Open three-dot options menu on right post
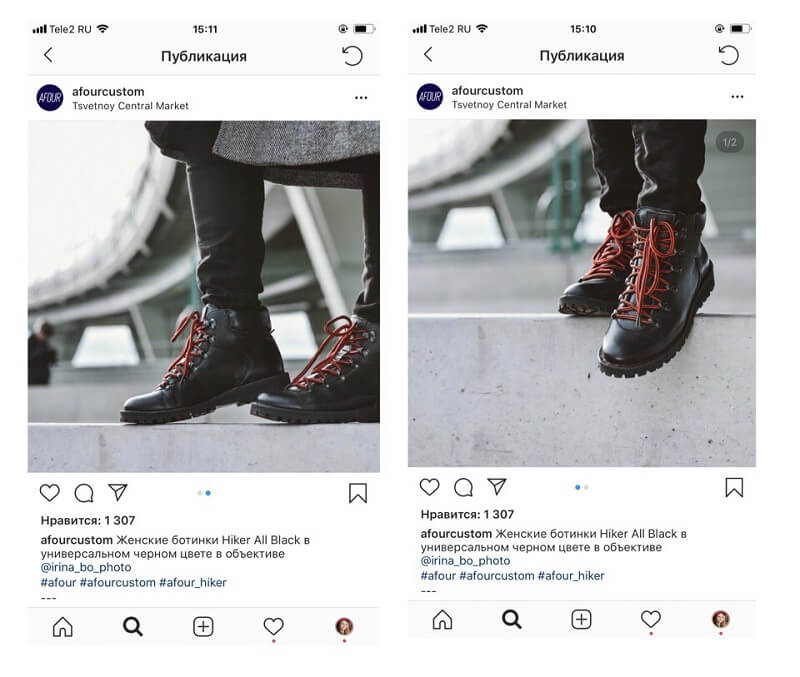This screenshot has width=800, height=677. coord(737,96)
